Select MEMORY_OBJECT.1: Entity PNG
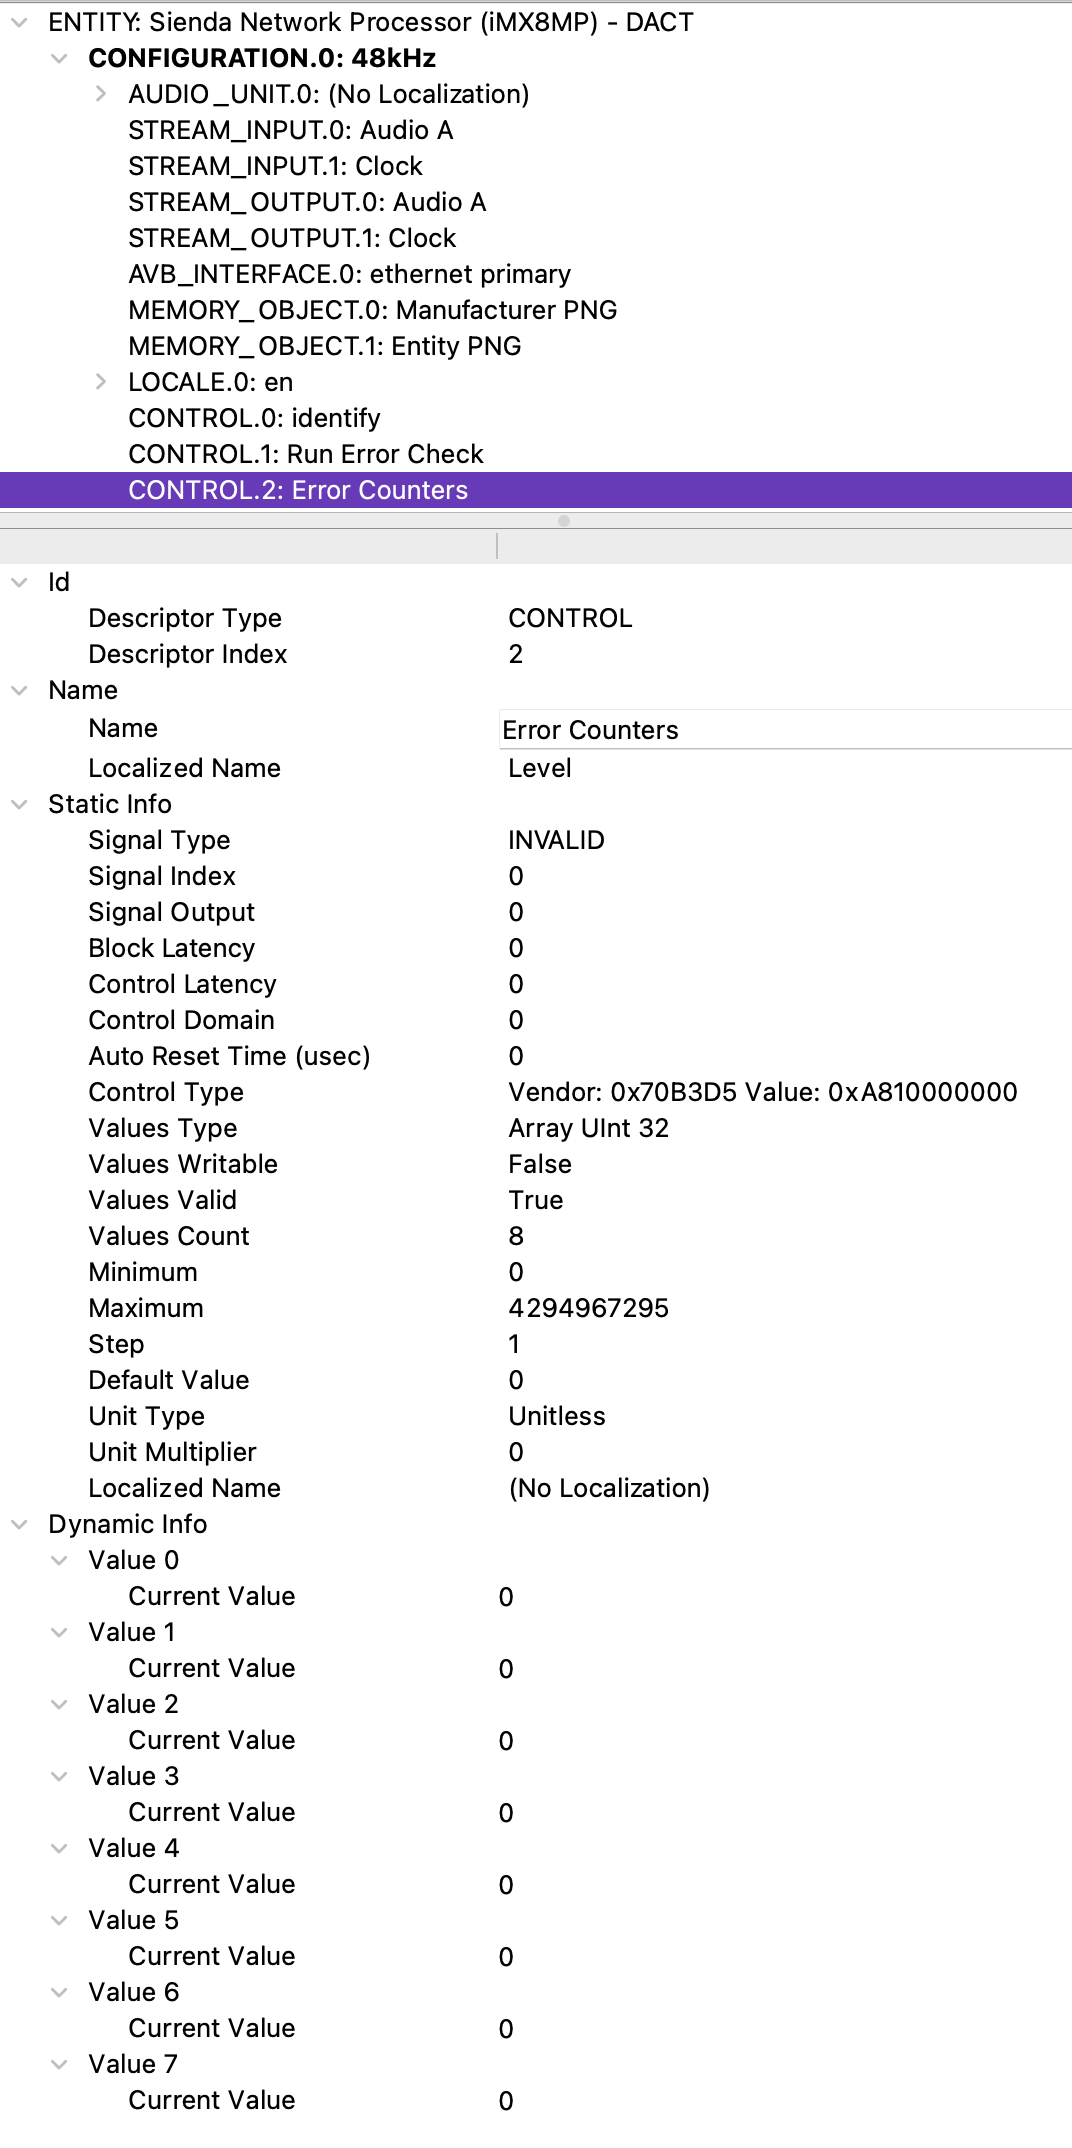 pos(536,346)
